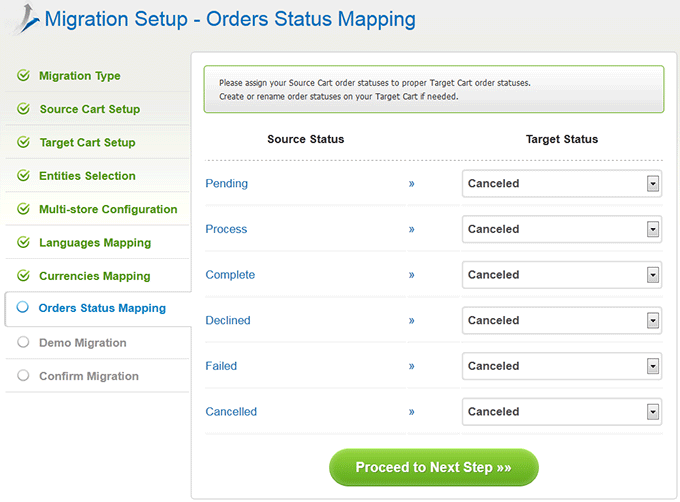Click Proceed to Next Step button
The width and height of the screenshot is (680, 502).
pyautogui.click(x=434, y=467)
